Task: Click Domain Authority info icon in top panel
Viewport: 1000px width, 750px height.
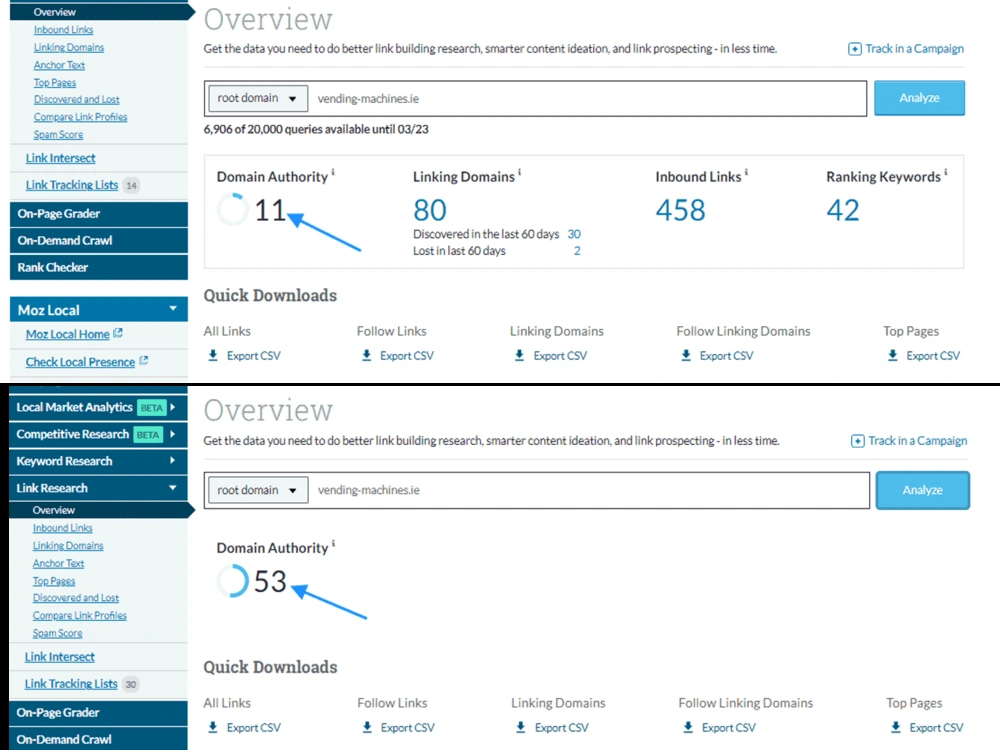Action: 333,172
